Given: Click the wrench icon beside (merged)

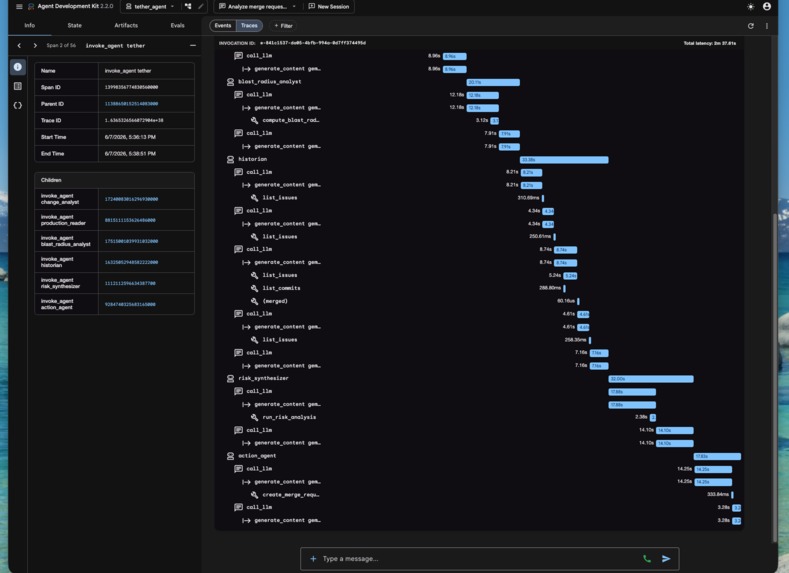Looking at the screenshot, I should (255, 301).
